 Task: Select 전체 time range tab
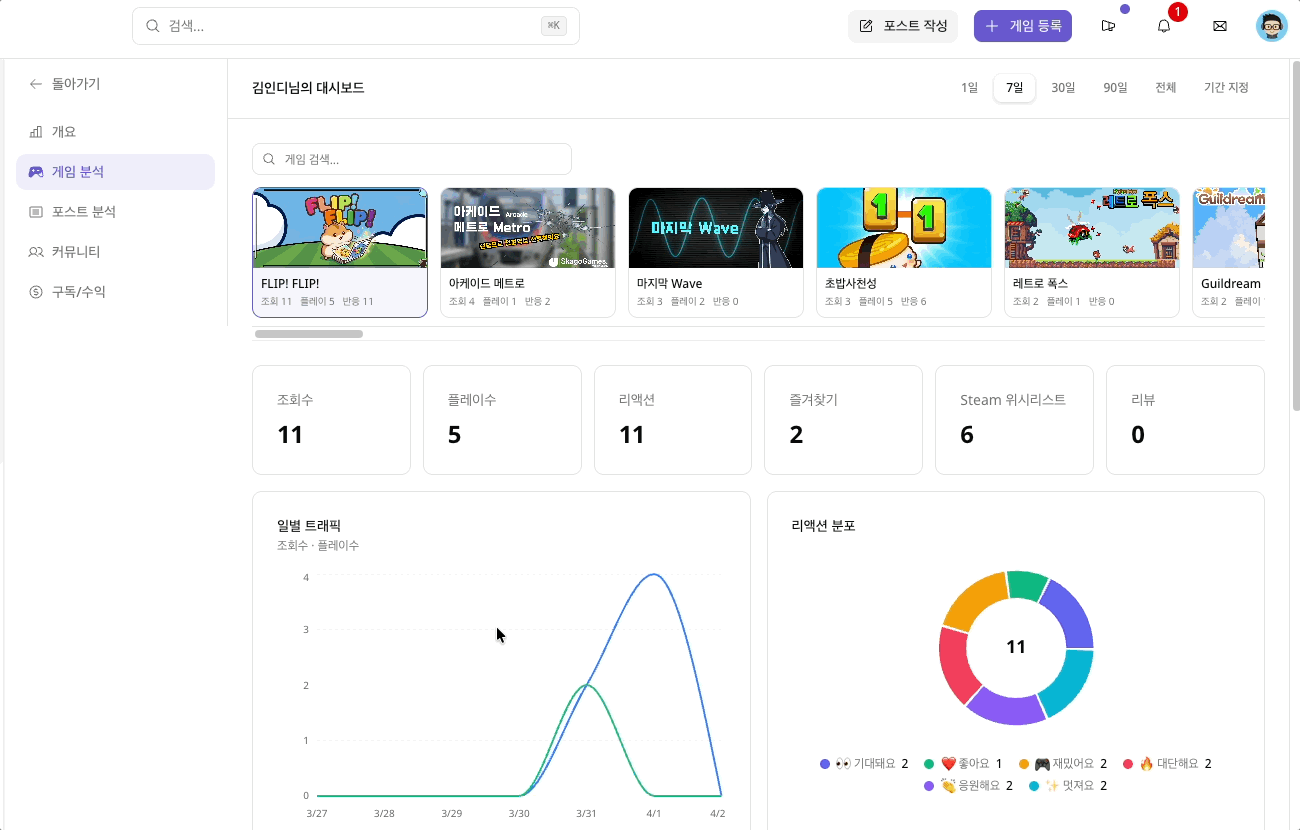click(x=1166, y=88)
